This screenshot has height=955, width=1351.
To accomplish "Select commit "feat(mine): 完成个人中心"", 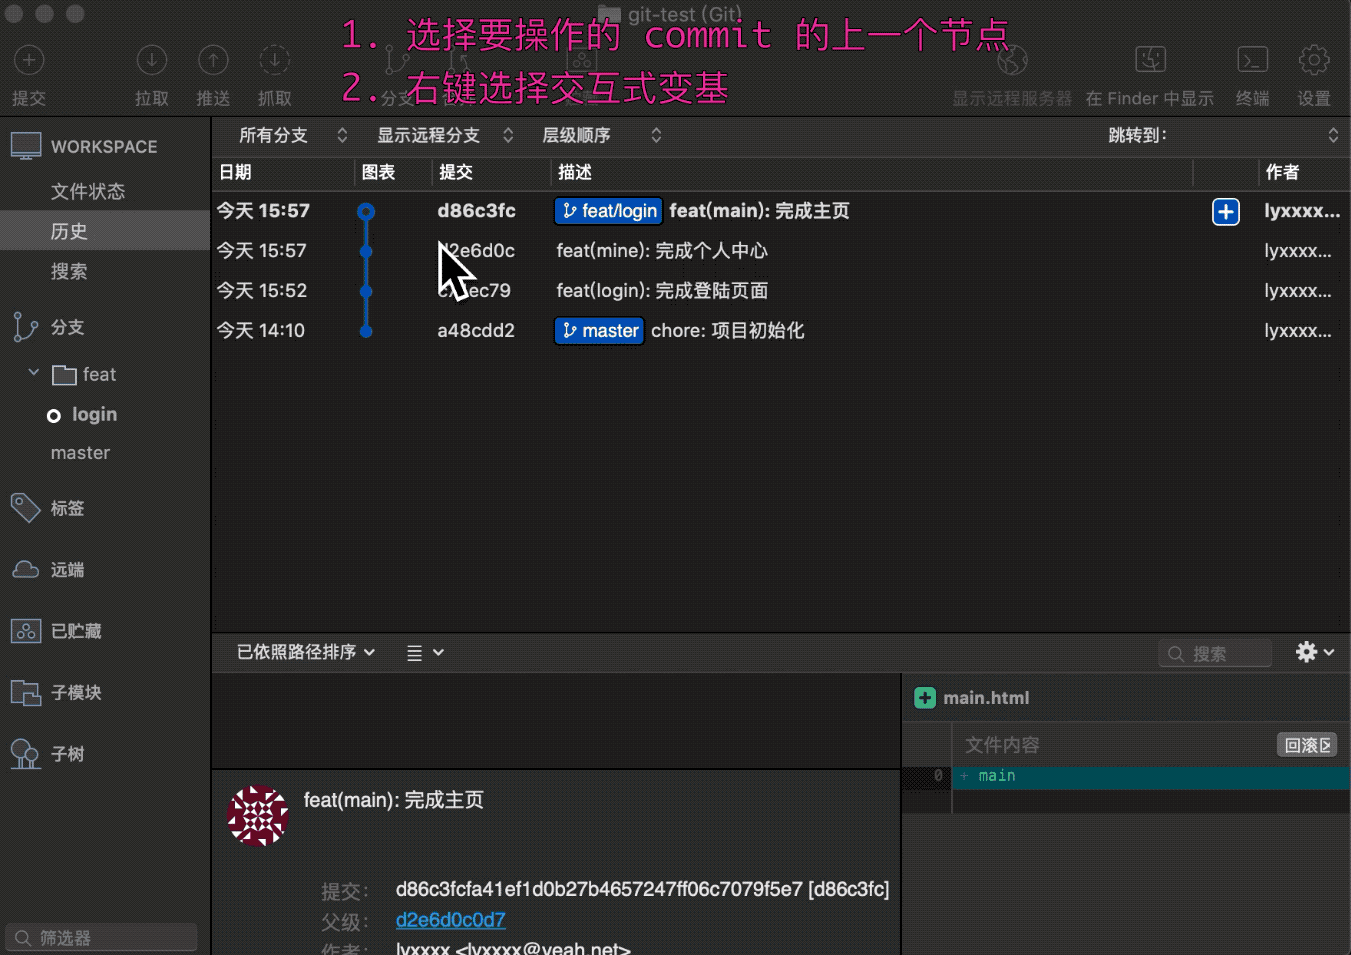I will coord(662,251).
